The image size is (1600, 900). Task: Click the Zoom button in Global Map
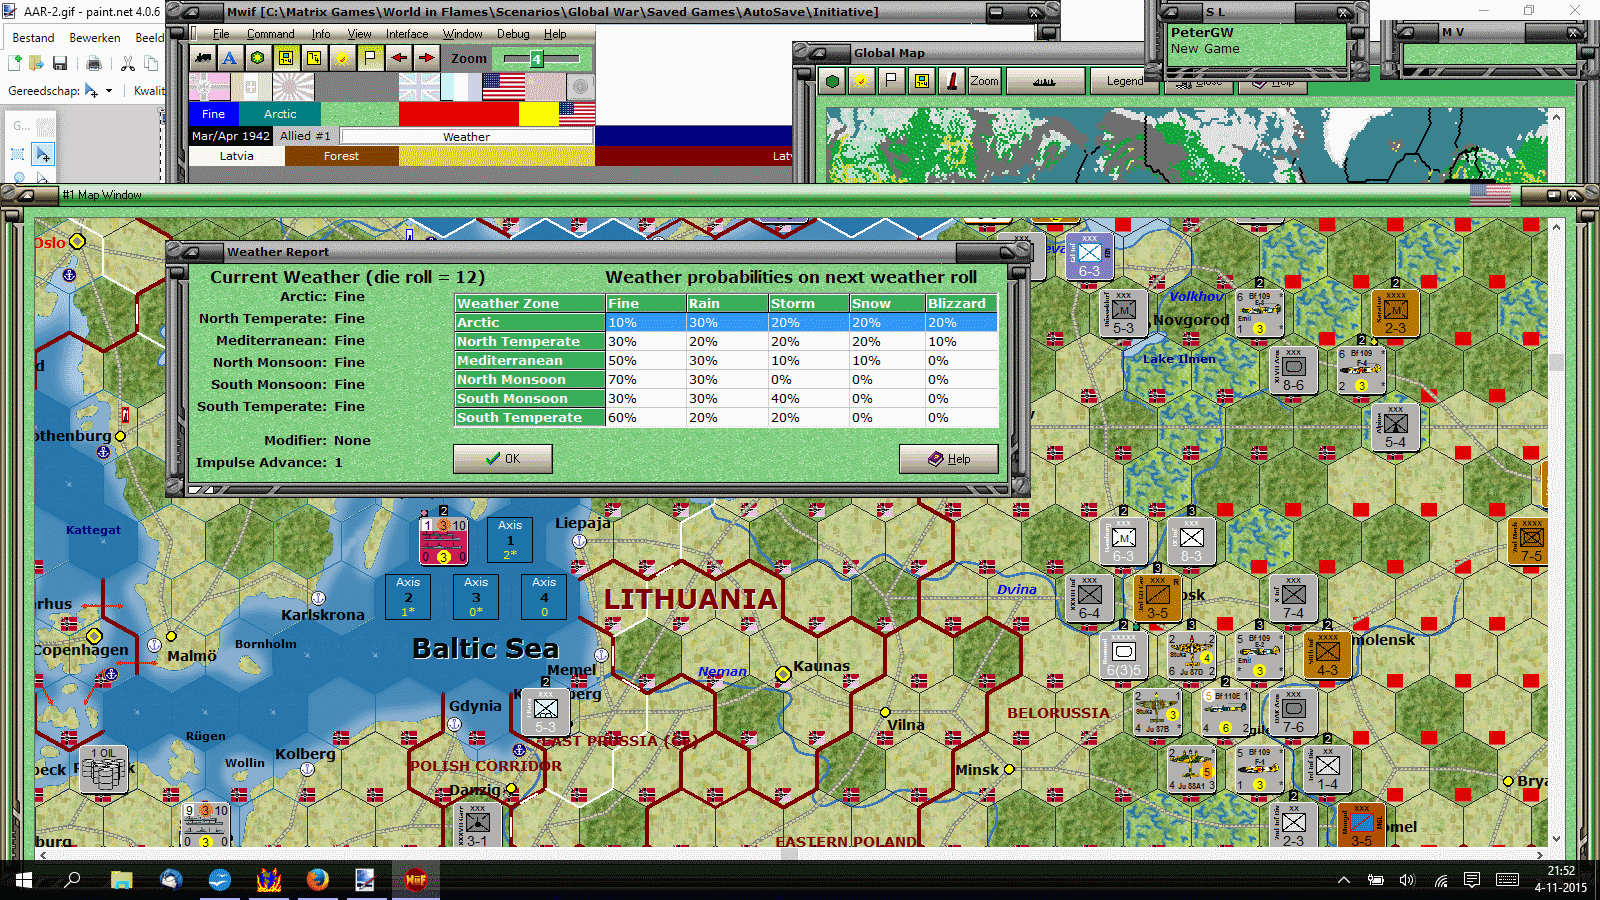[x=984, y=81]
